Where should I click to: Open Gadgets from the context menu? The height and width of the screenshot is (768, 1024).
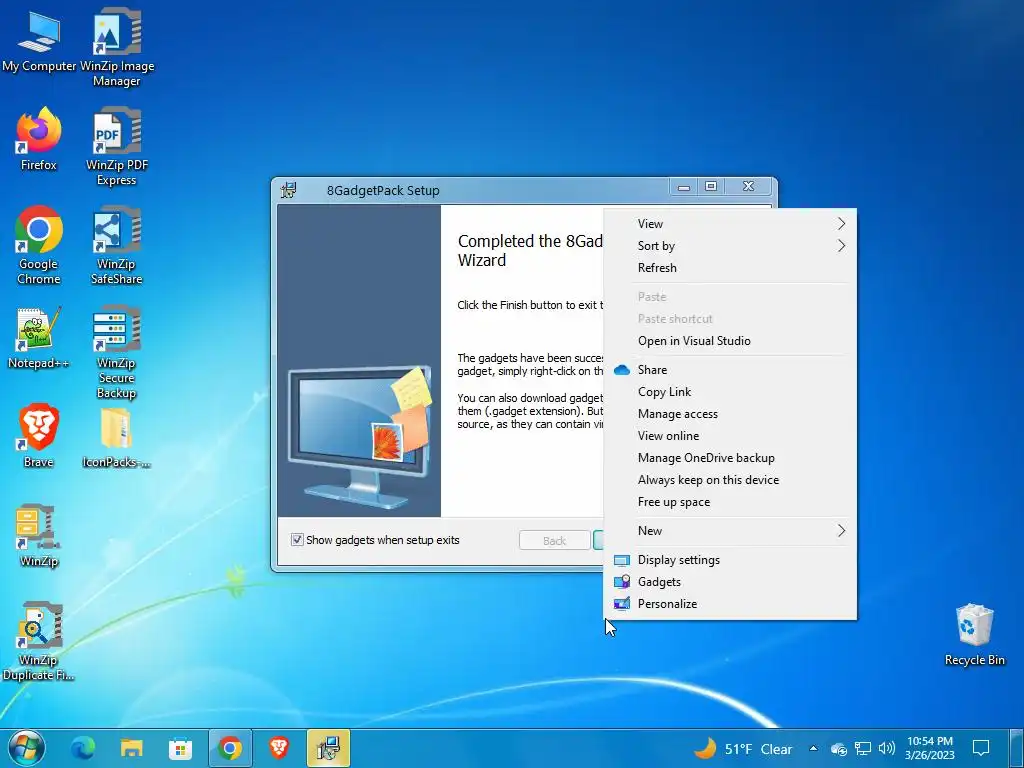(730, 582)
